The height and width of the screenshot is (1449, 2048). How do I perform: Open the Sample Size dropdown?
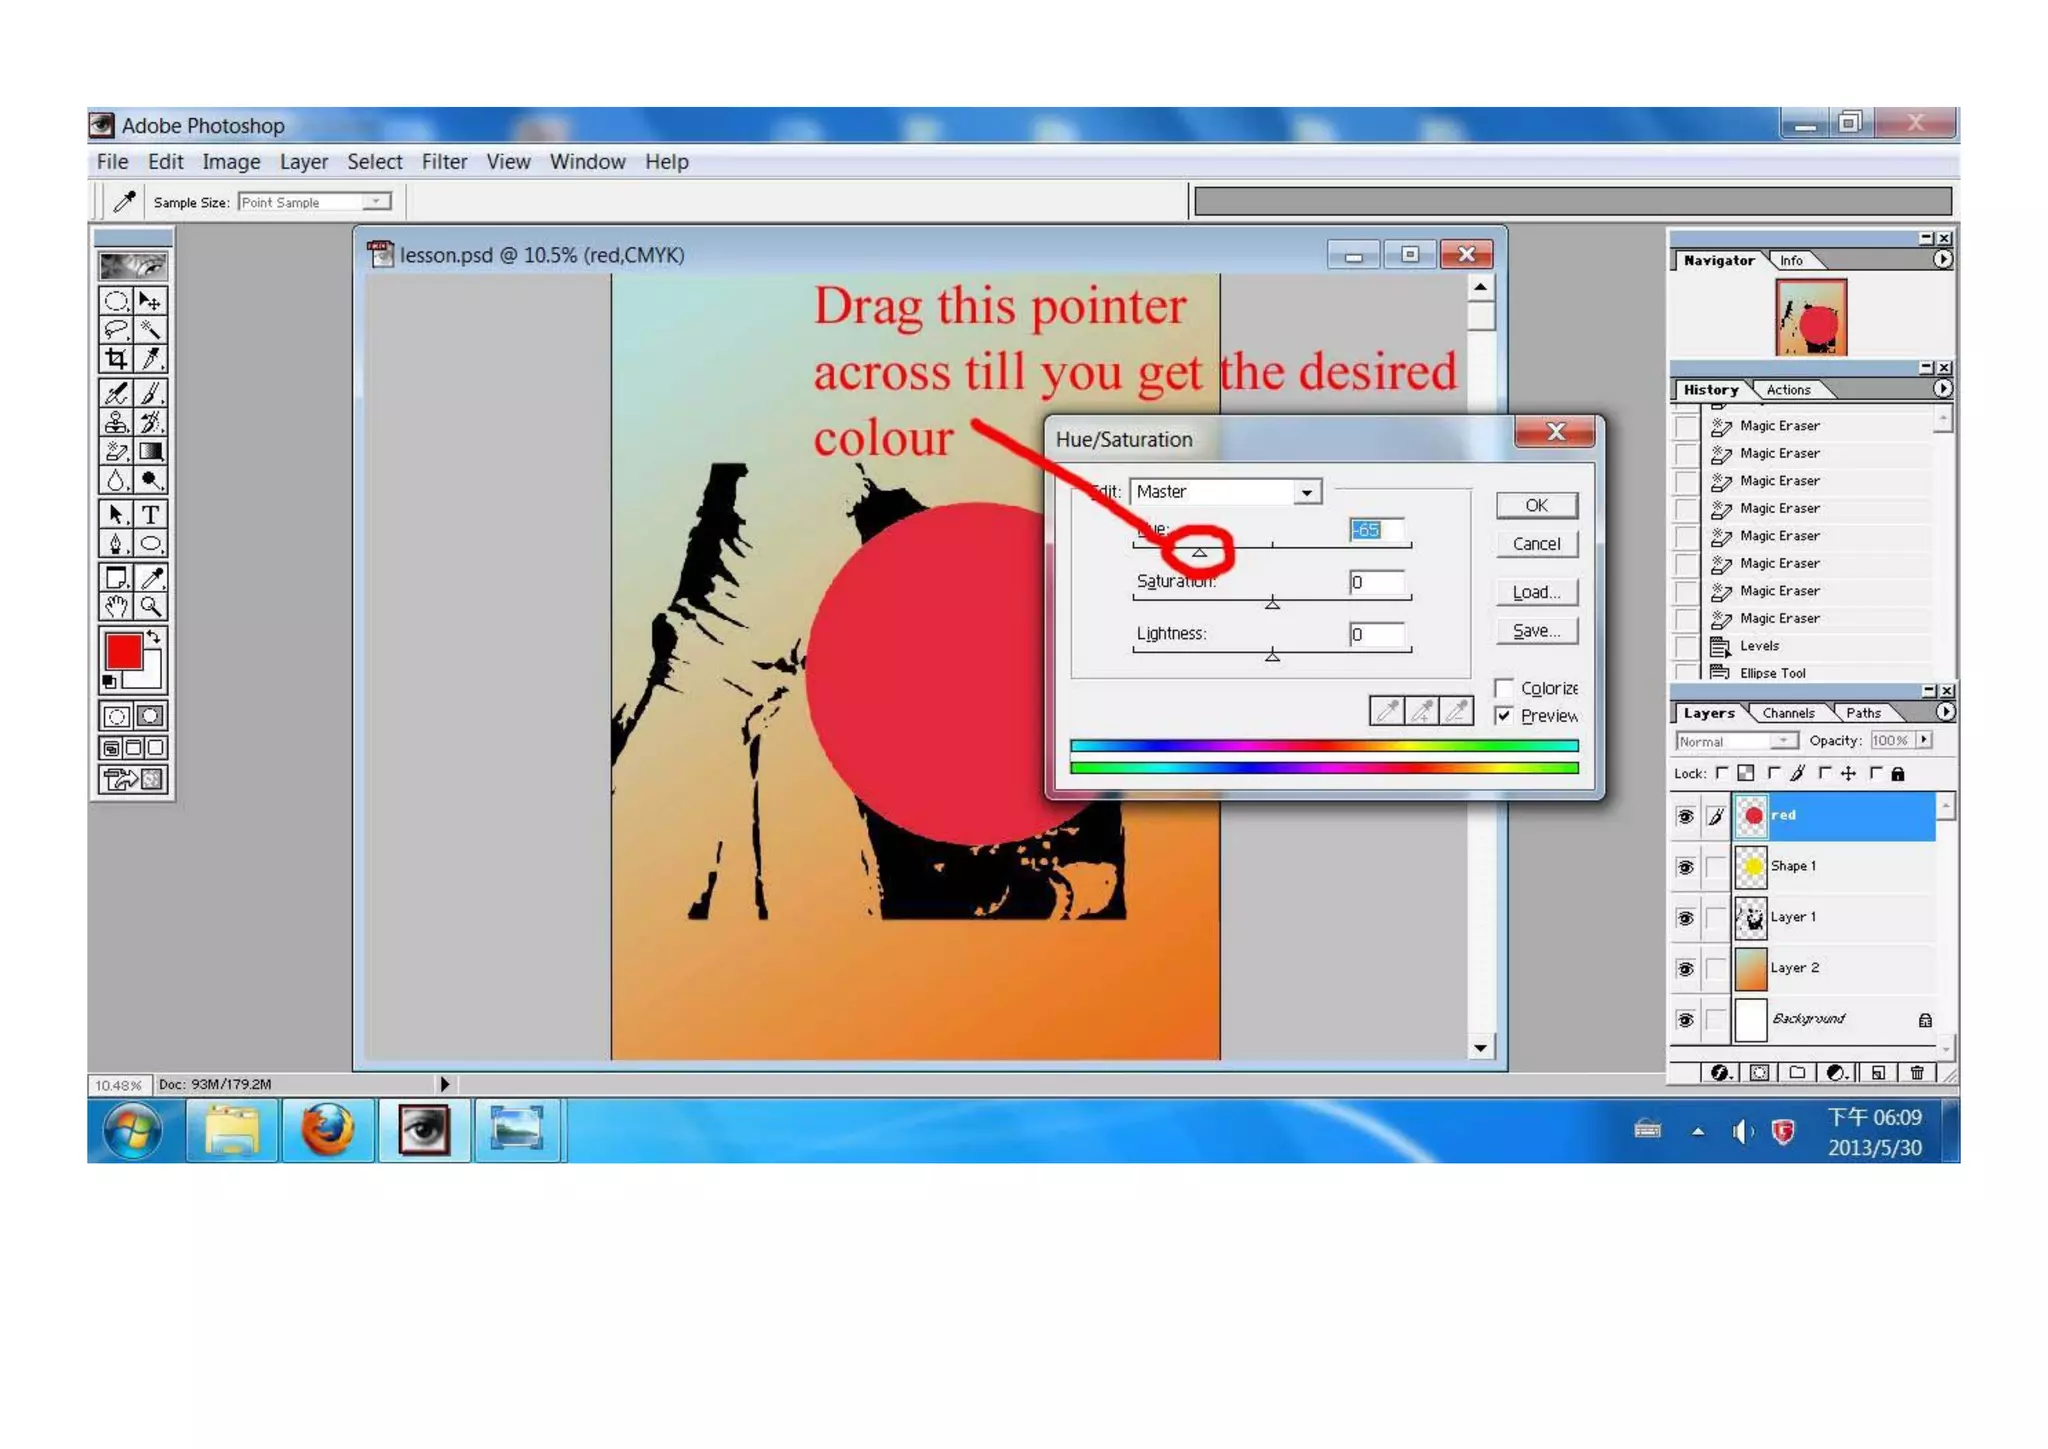[x=376, y=202]
